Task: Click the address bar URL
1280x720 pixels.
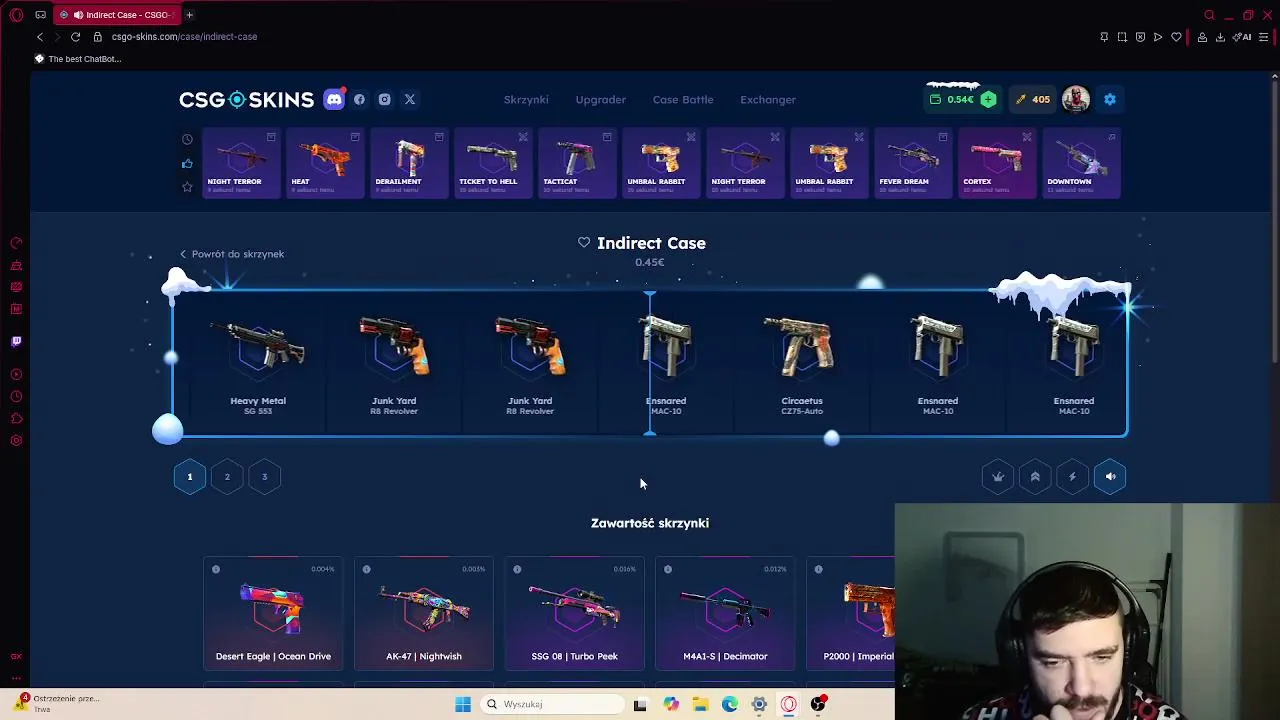Action: point(184,37)
